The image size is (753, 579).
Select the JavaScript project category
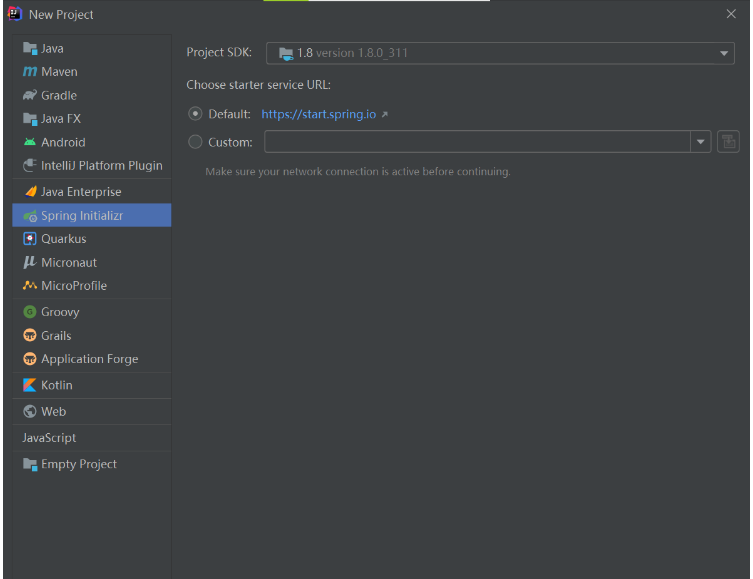point(50,438)
